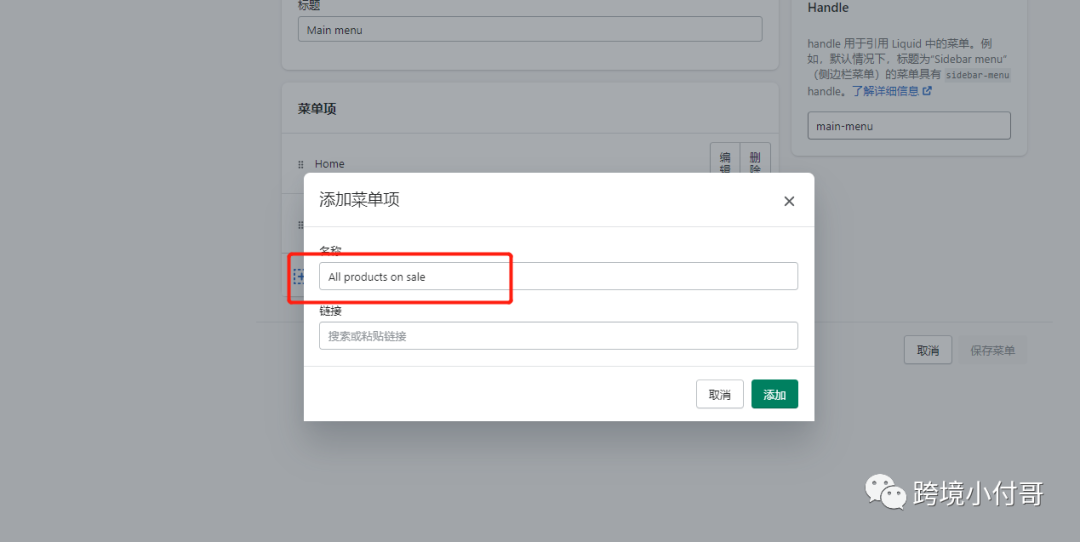Click the 链接 field label

pos(330,311)
